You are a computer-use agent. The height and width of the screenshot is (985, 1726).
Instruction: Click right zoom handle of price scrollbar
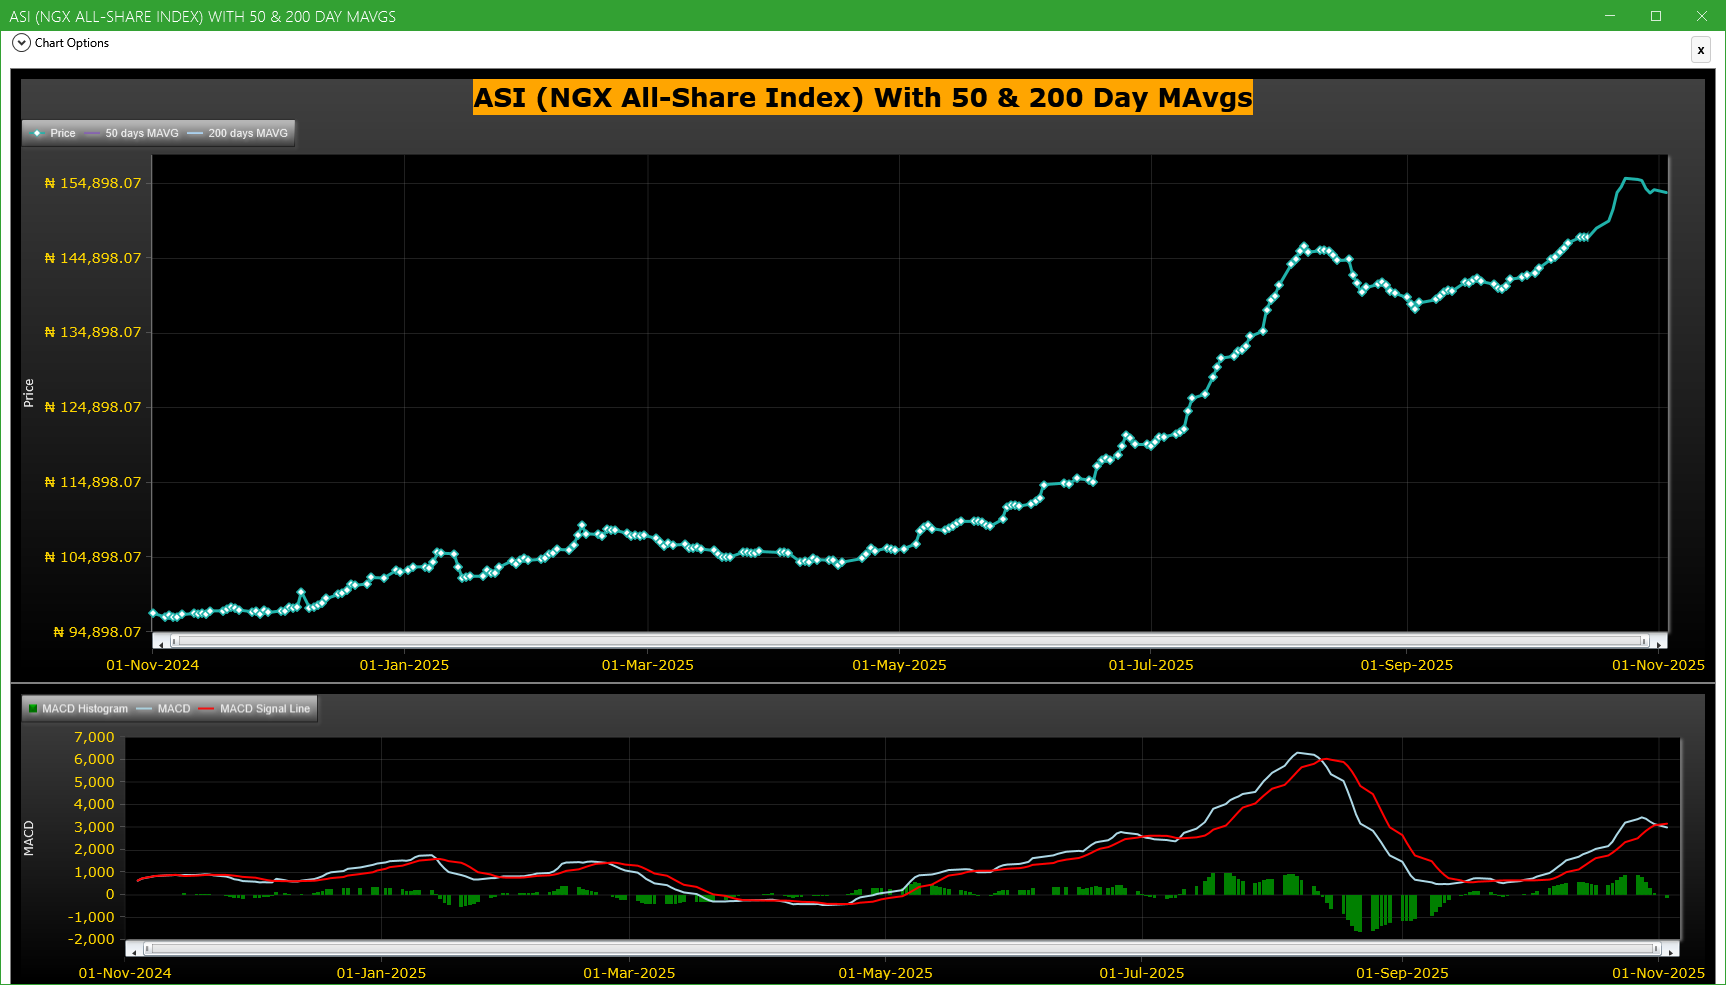coord(1644,641)
